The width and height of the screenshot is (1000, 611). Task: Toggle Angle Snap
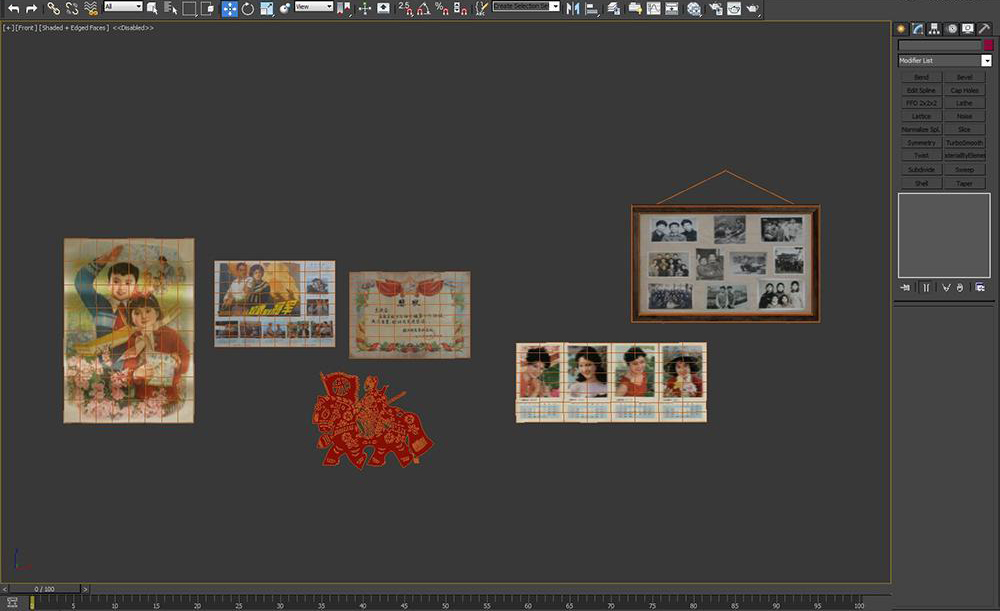click(423, 8)
